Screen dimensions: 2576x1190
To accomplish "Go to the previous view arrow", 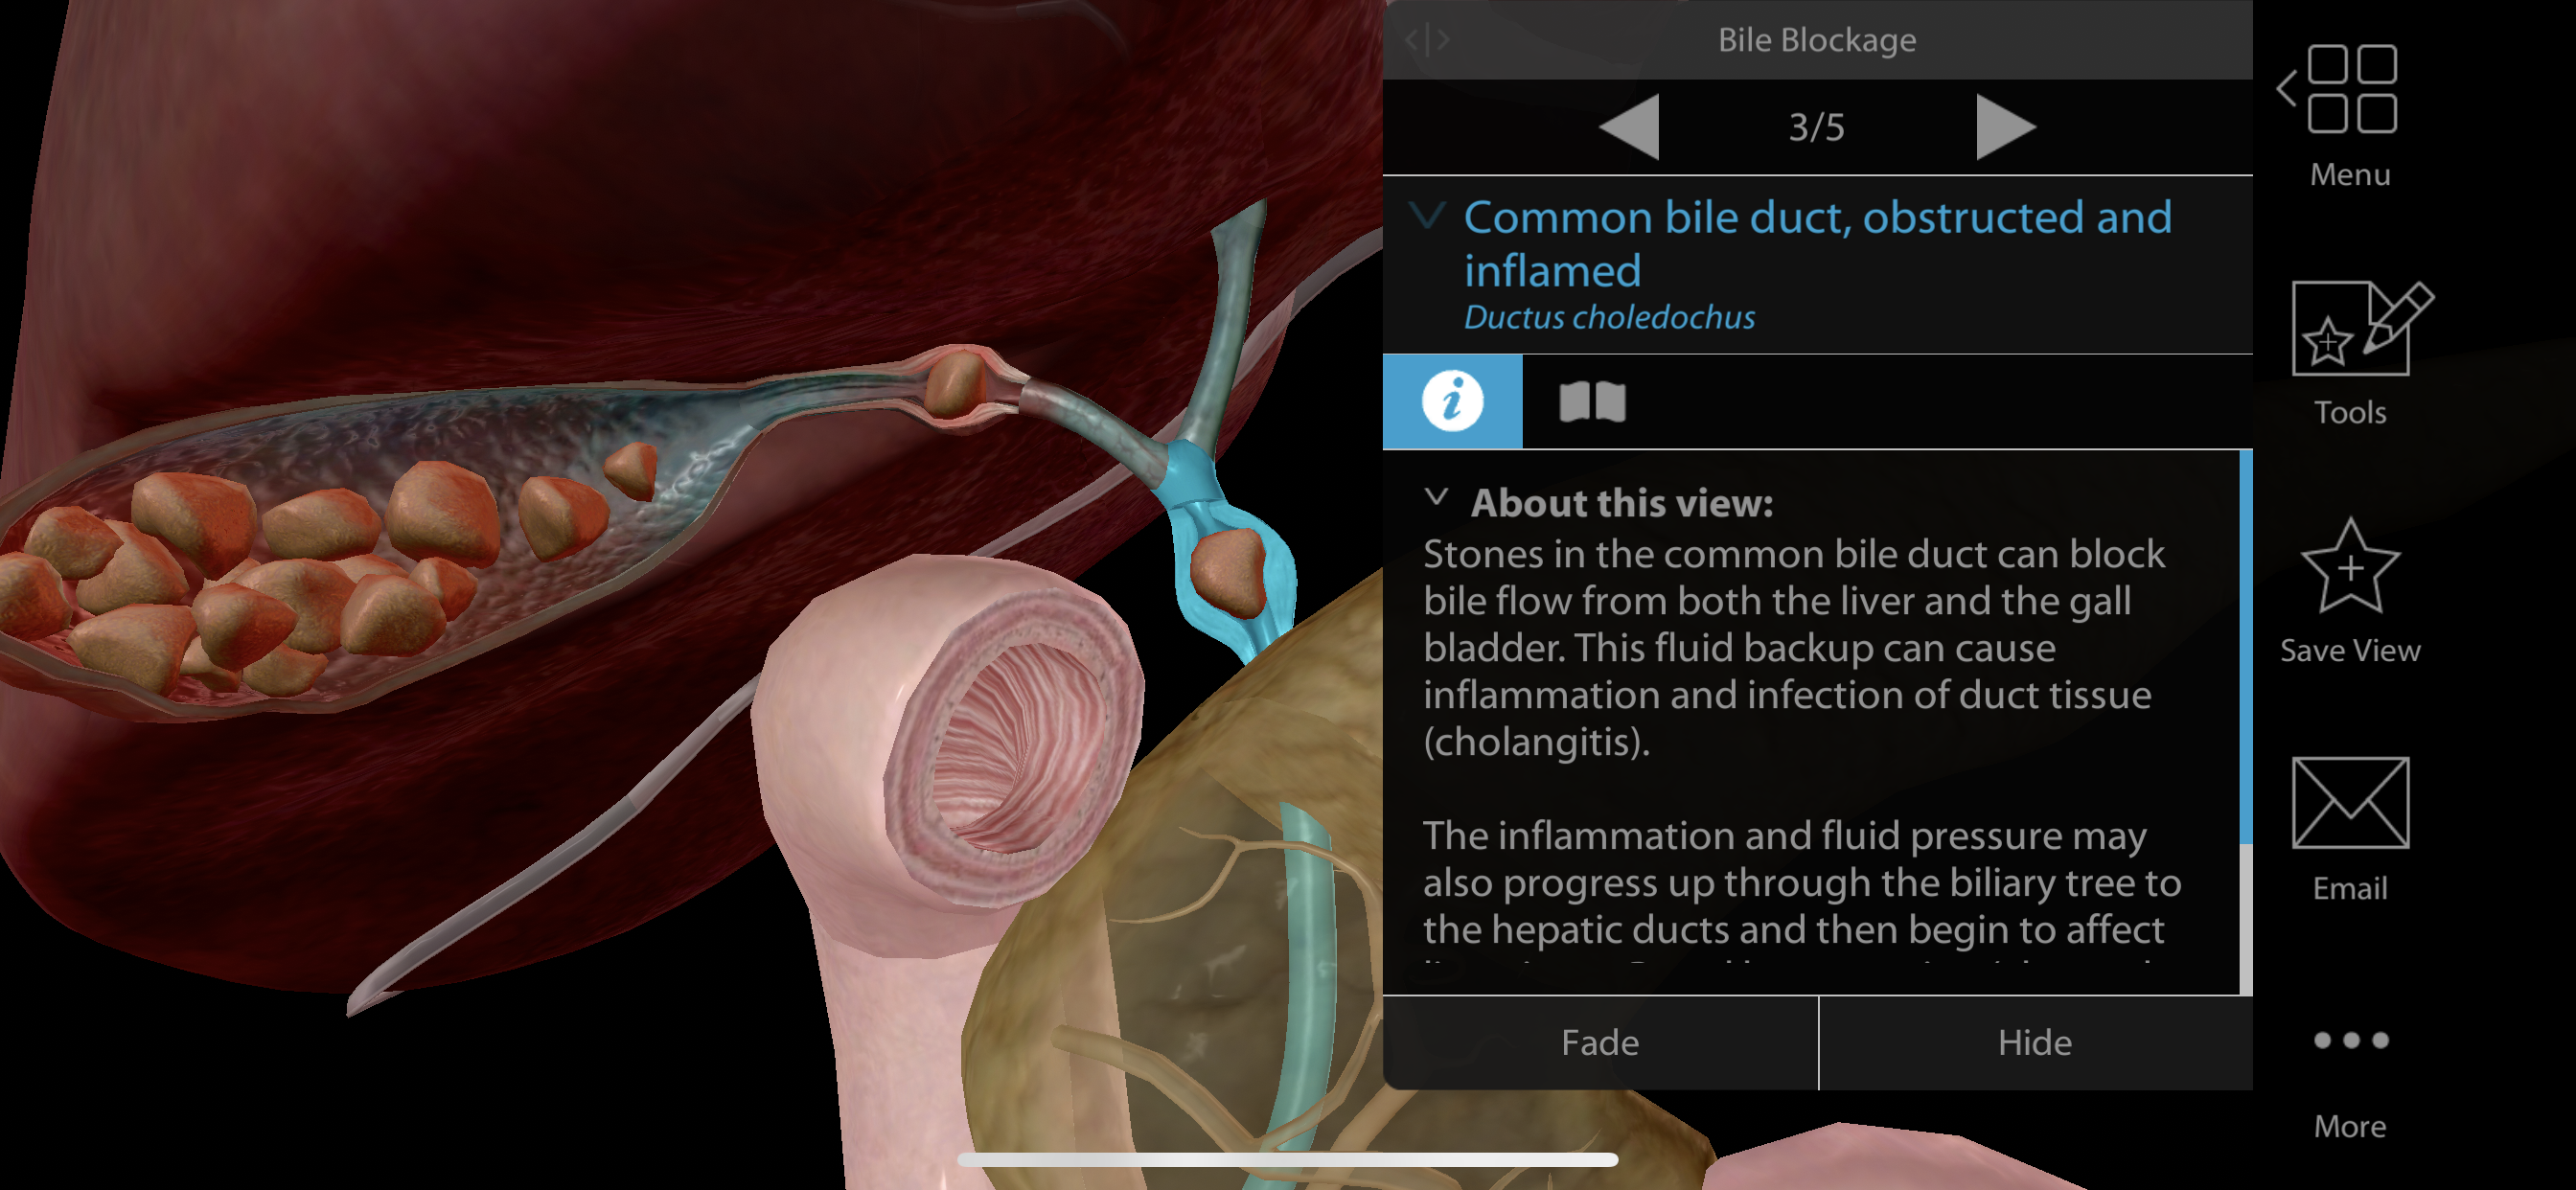I will point(1629,127).
